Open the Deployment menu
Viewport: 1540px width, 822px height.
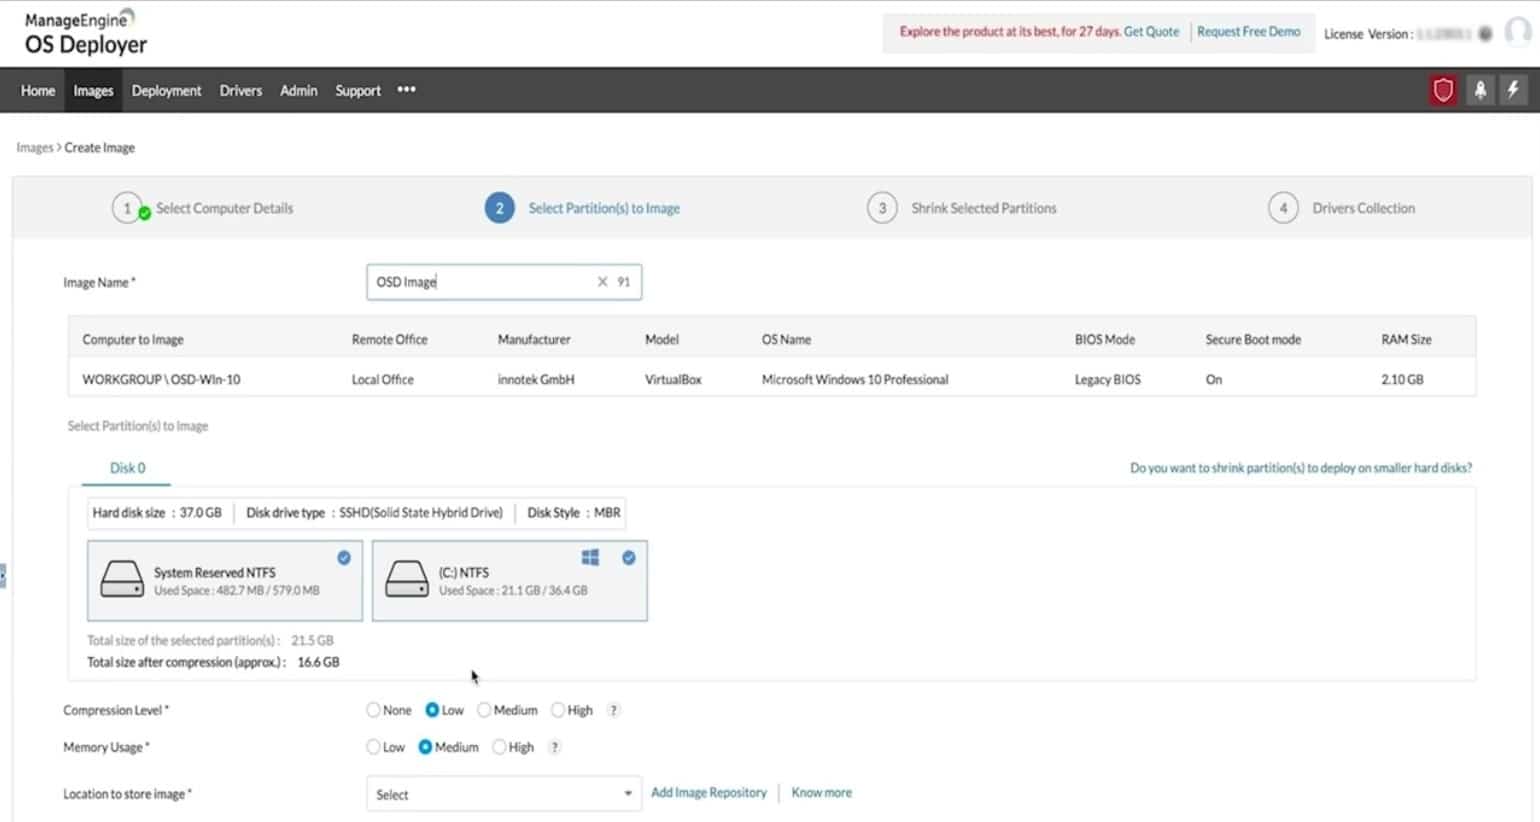coord(166,90)
